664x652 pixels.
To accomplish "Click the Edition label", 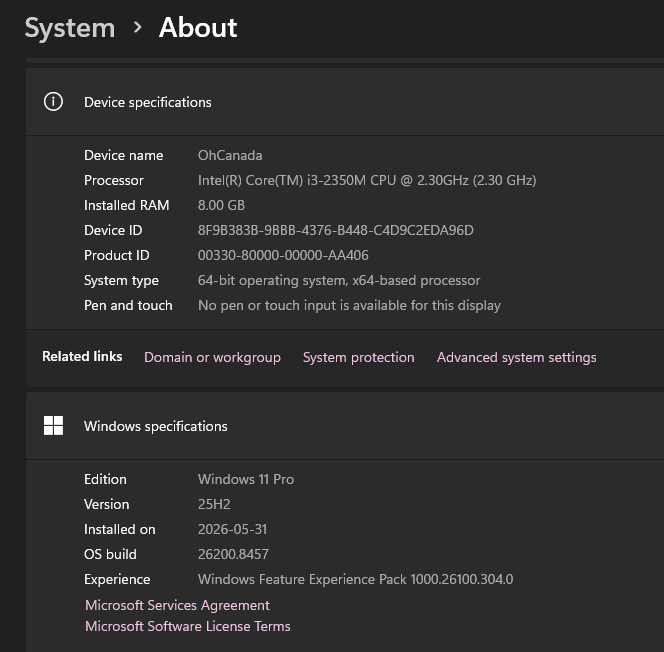I will click(105, 479).
